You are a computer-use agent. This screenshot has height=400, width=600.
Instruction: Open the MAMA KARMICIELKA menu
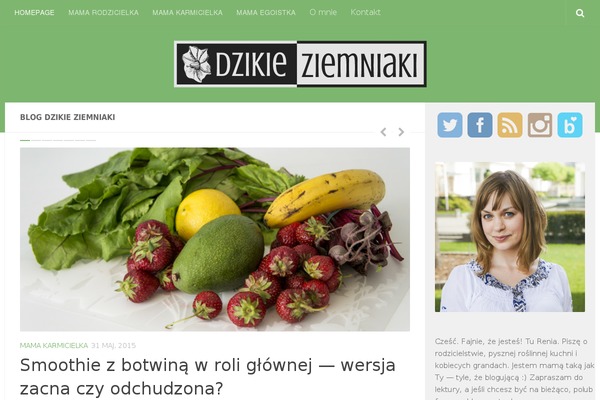pos(188,13)
